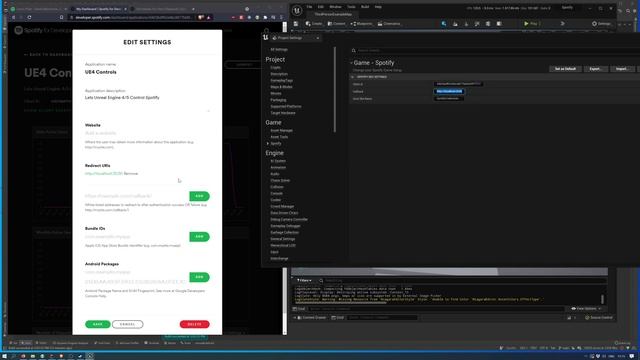The height and width of the screenshot is (360, 640).
Task: Open the Tools menu in Unreal
Action: 351,7
